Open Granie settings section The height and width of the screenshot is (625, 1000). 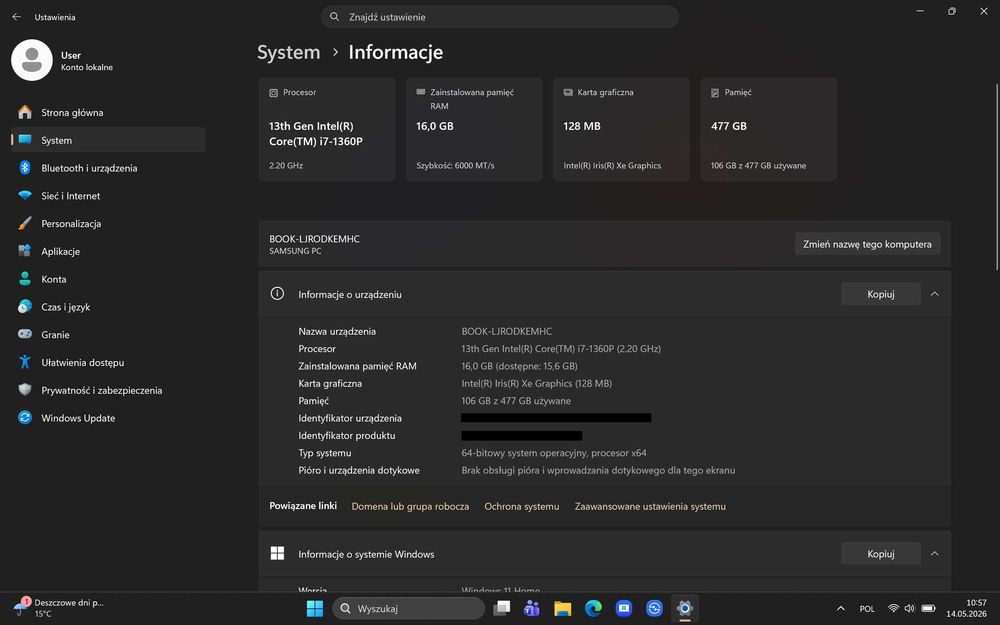click(x=108, y=334)
